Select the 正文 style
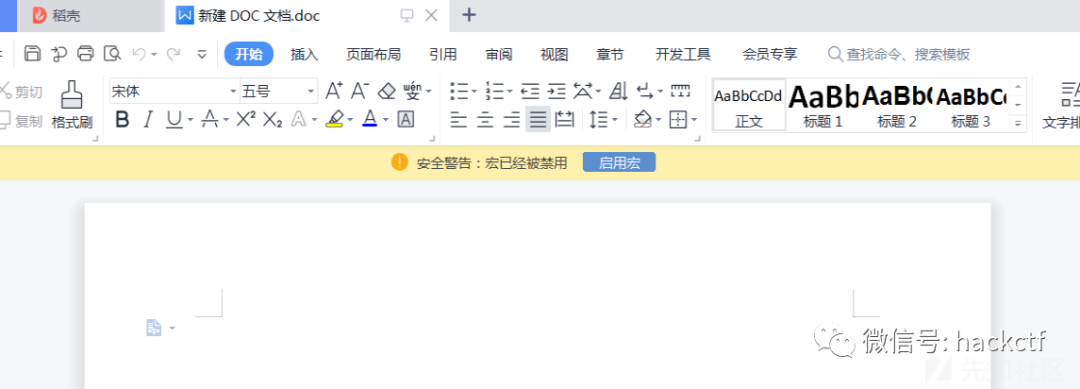Image resolution: width=1080 pixels, height=389 pixels. (749, 105)
